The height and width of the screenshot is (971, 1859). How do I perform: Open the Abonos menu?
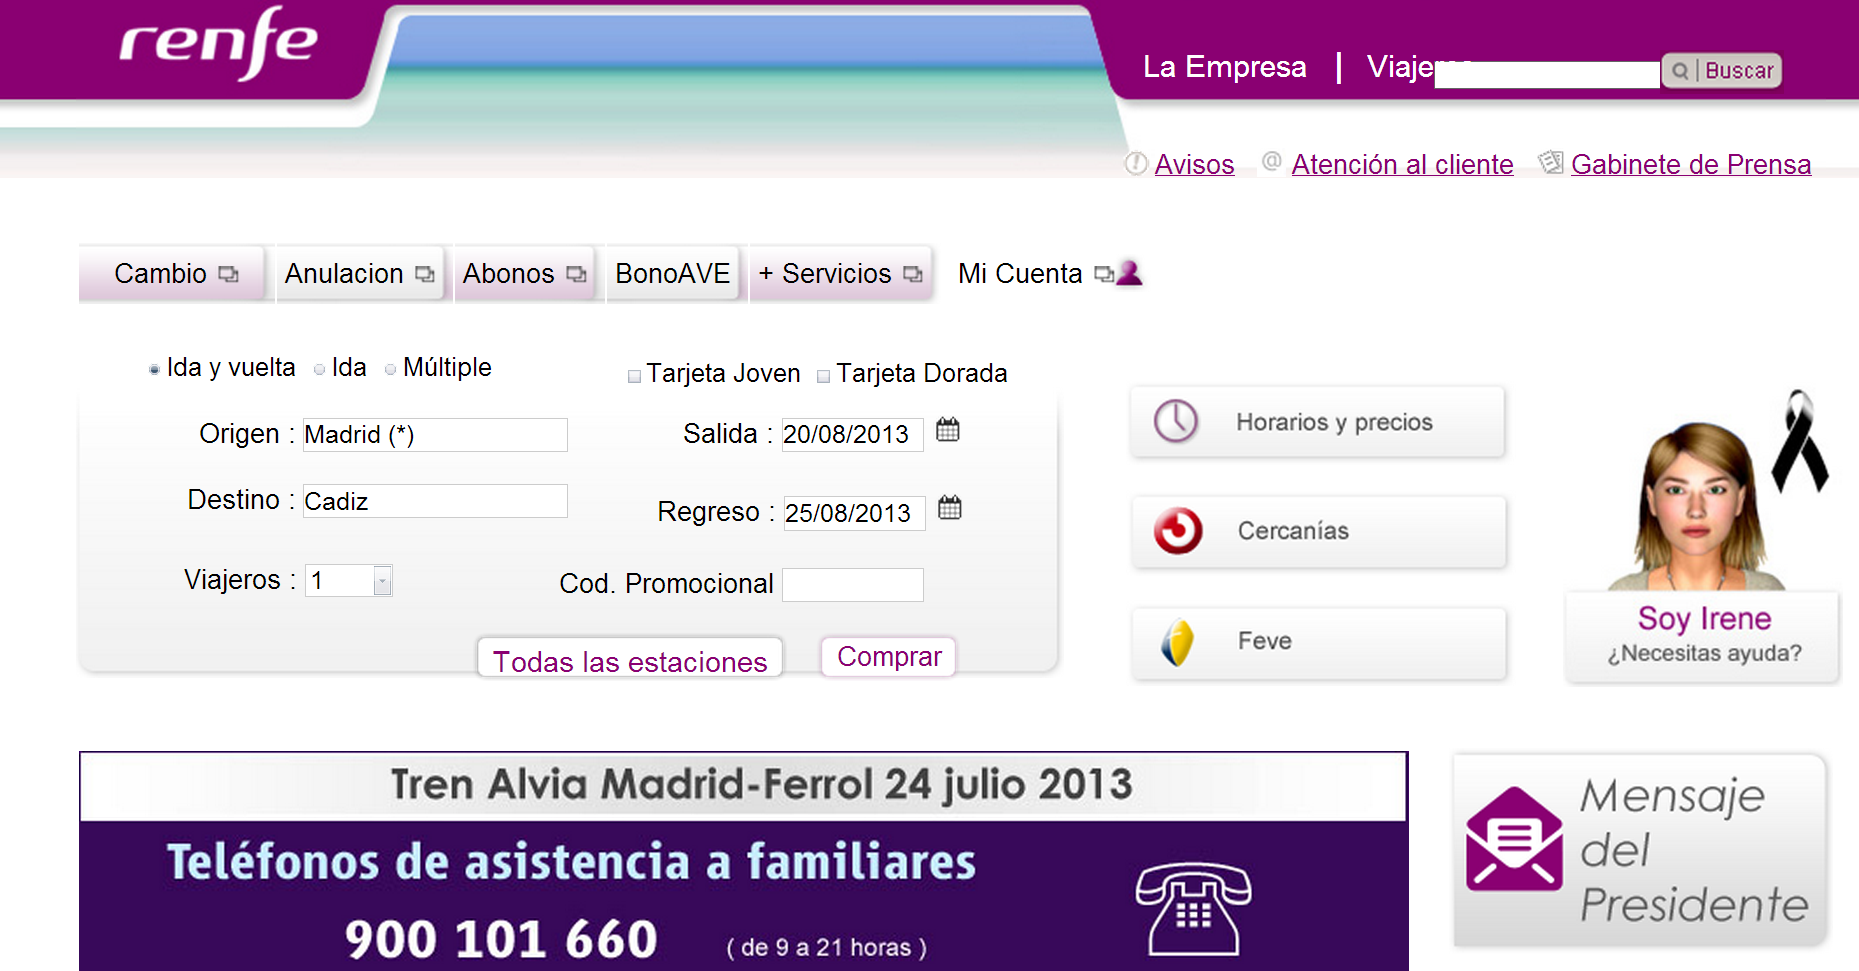point(526,274)
